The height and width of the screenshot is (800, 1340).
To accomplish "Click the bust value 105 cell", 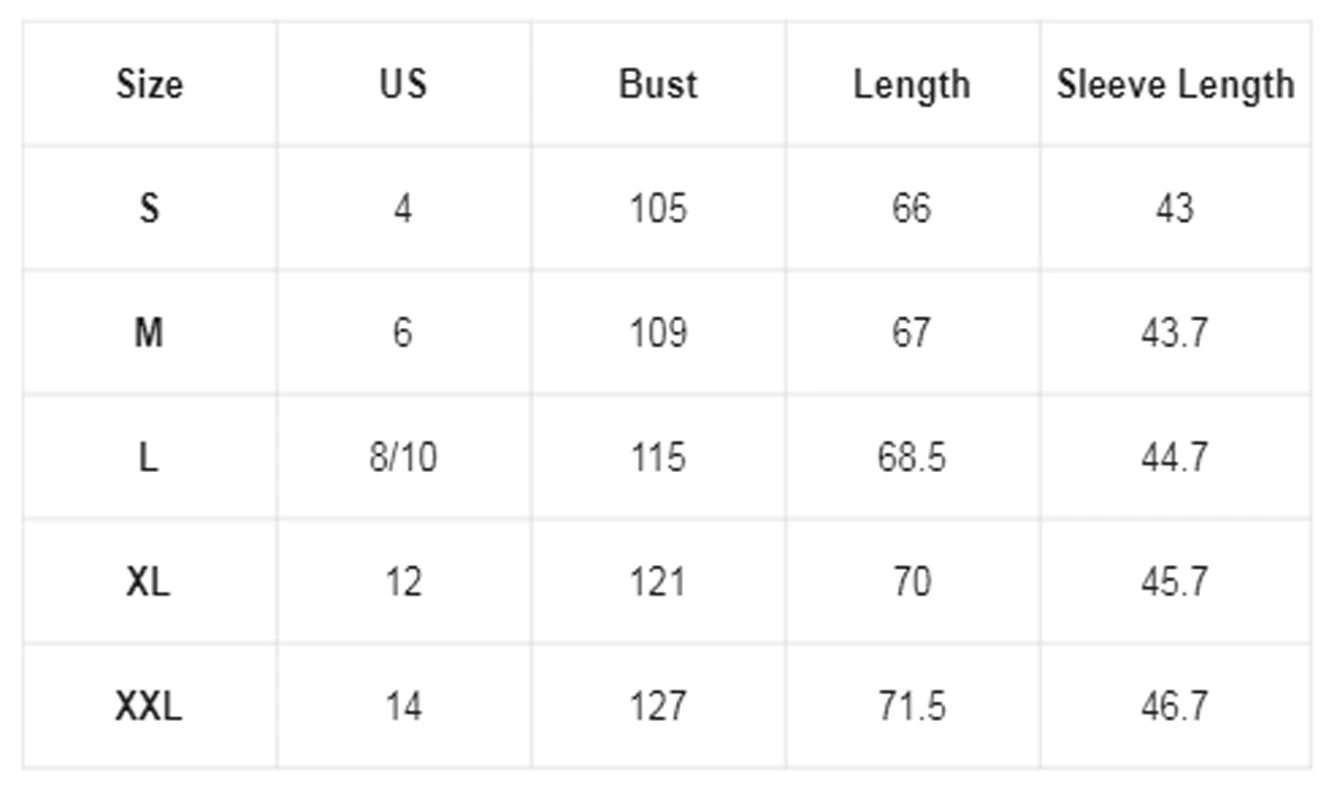I will (x=658, y=208).
